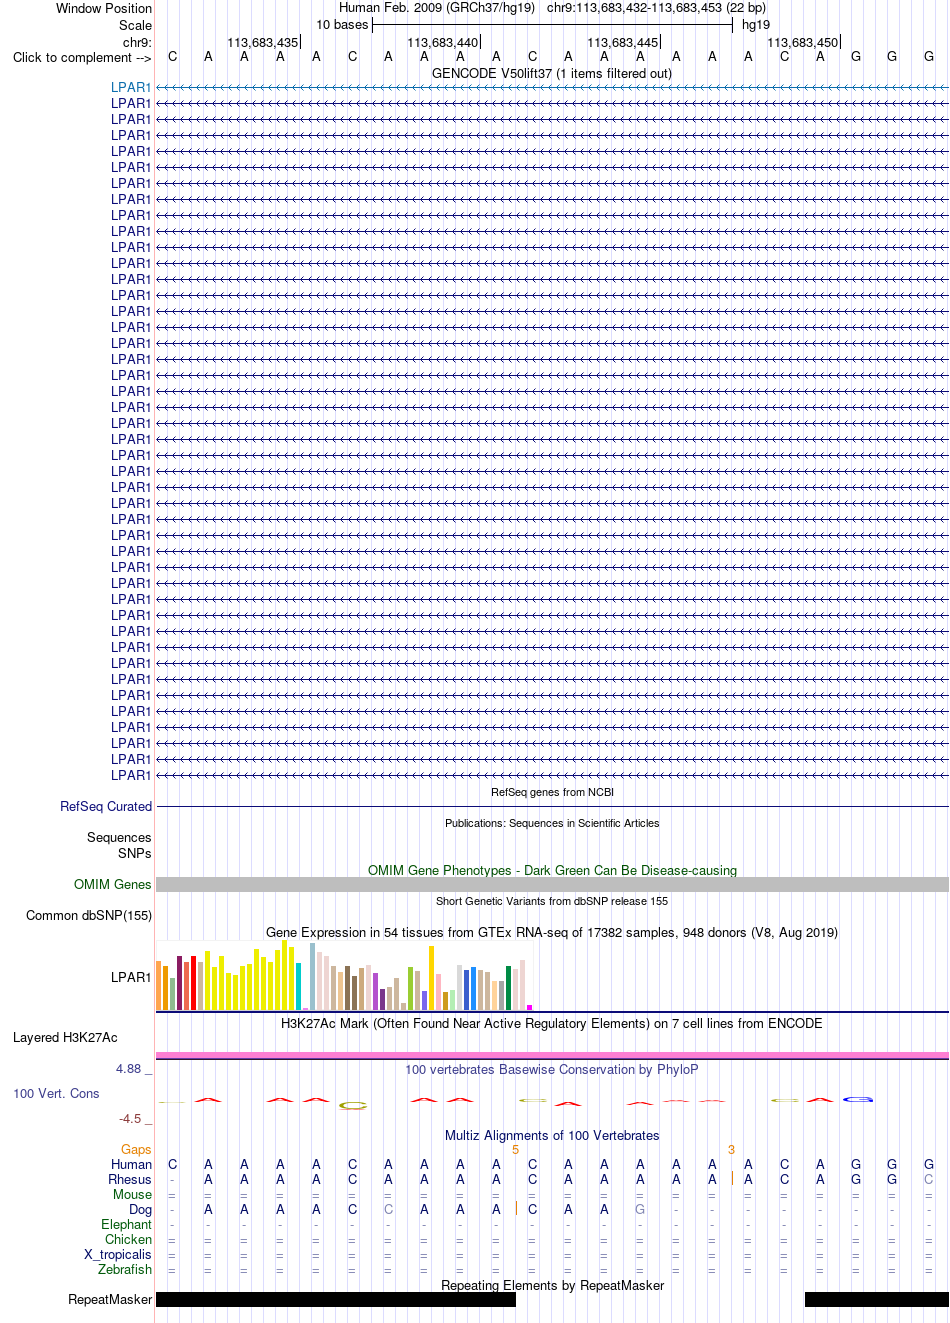Click the 'hg19' assembly label near scale
This screenshot has width=950, height=1323.
click(756, 24)
